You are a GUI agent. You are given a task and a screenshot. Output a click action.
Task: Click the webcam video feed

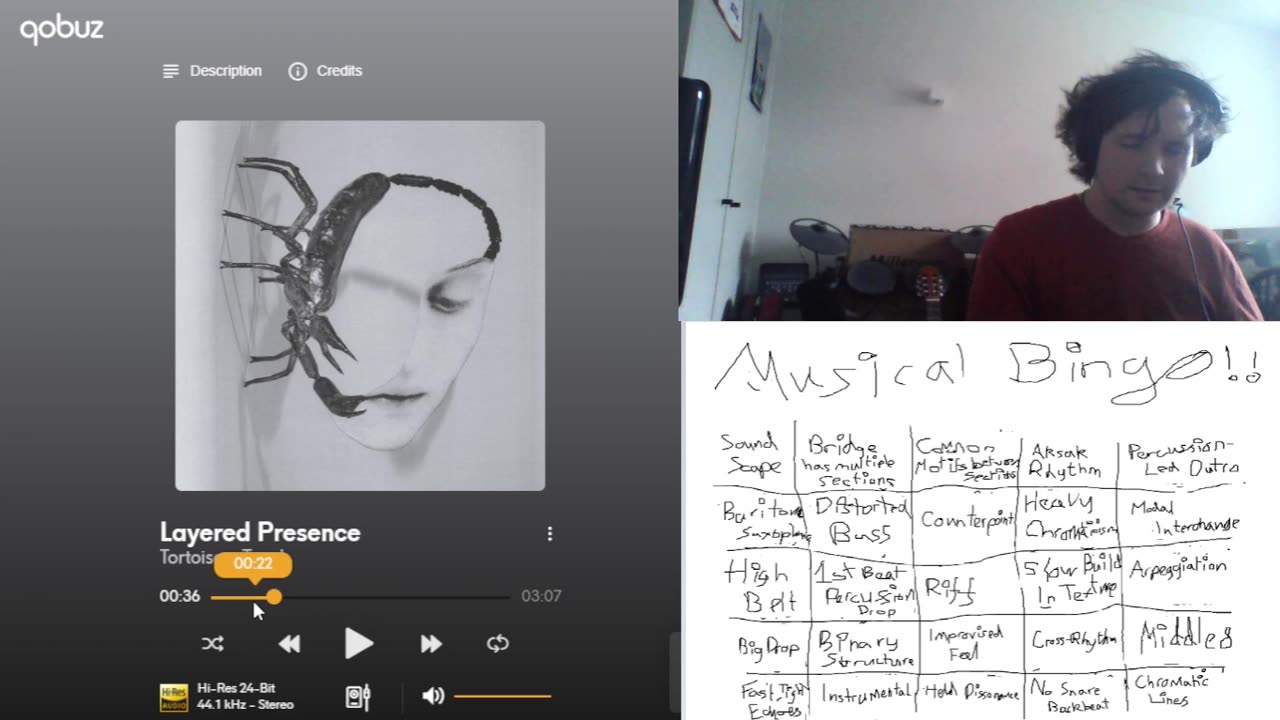(979, 160)
